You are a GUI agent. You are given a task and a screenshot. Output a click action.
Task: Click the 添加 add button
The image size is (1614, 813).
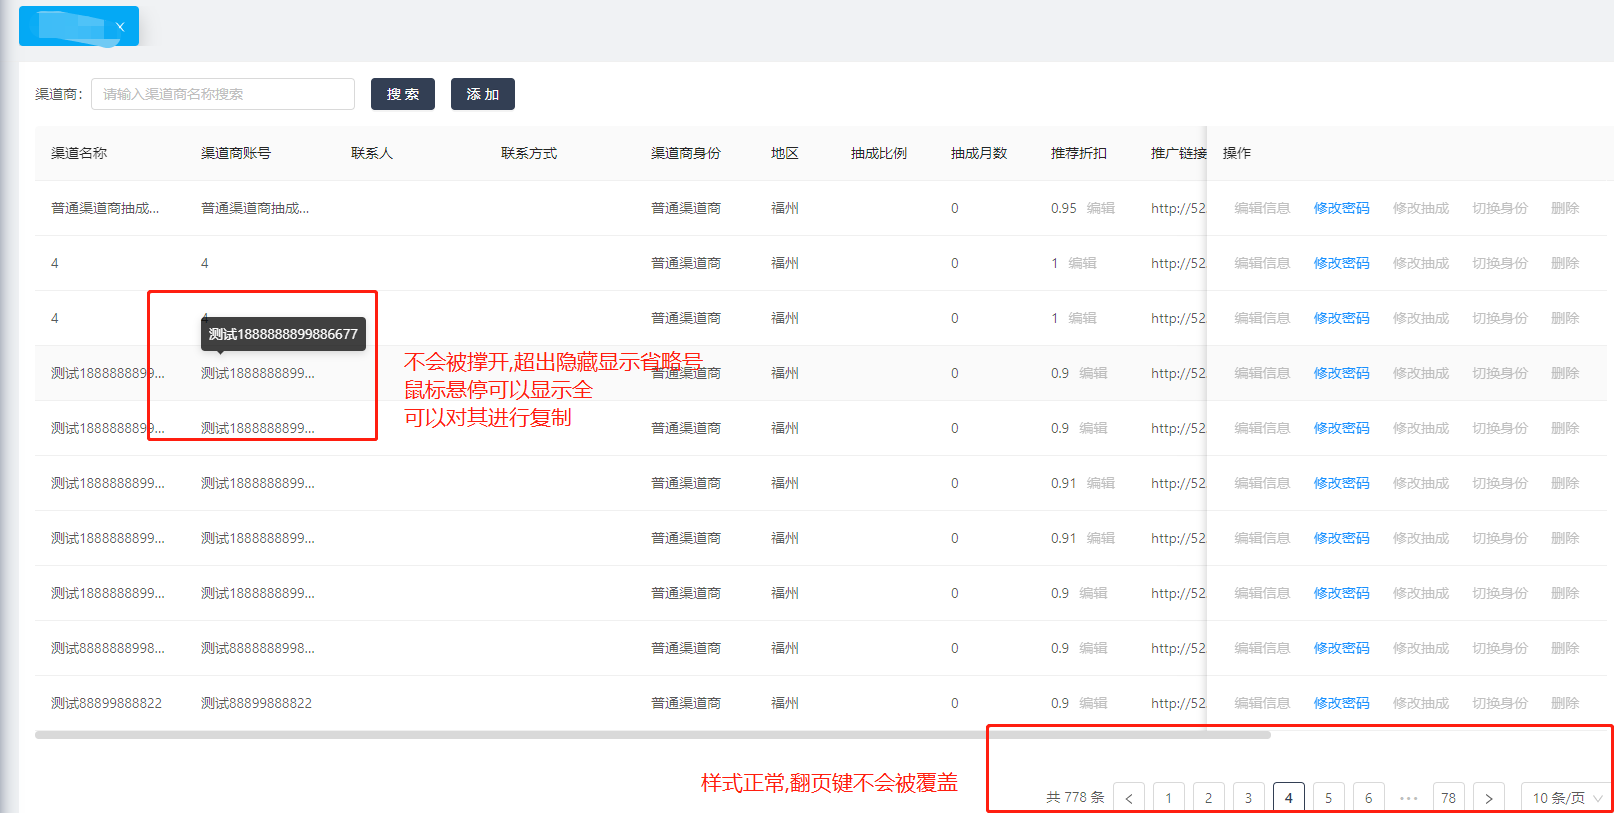483,94
